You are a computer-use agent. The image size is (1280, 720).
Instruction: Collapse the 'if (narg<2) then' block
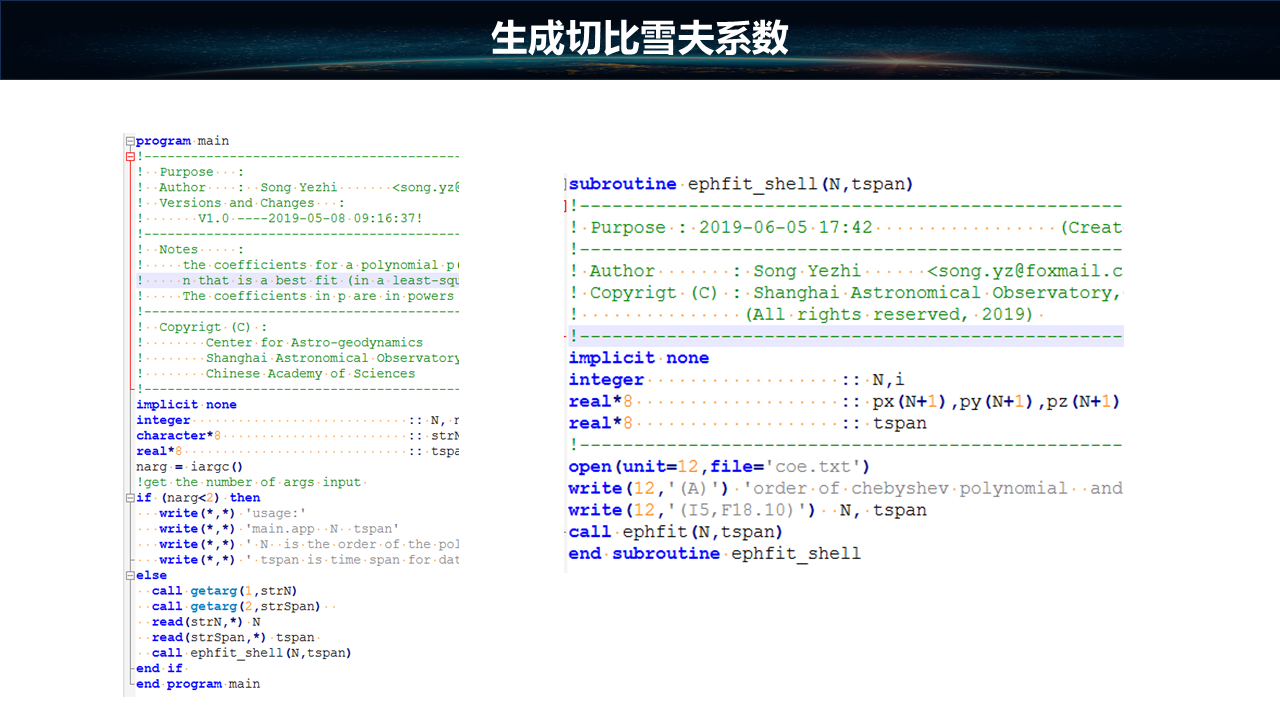click(x=129, y=498)
